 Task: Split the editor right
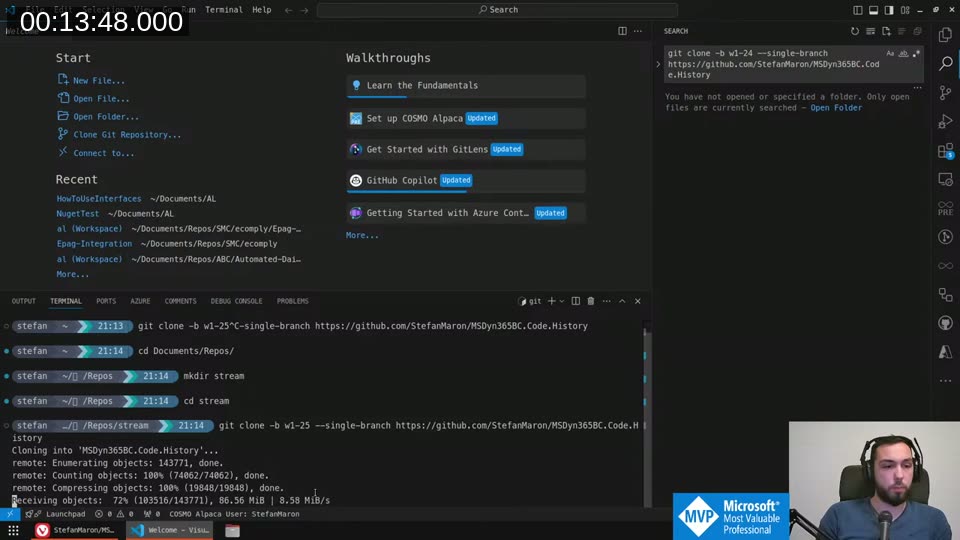[622, 31]
